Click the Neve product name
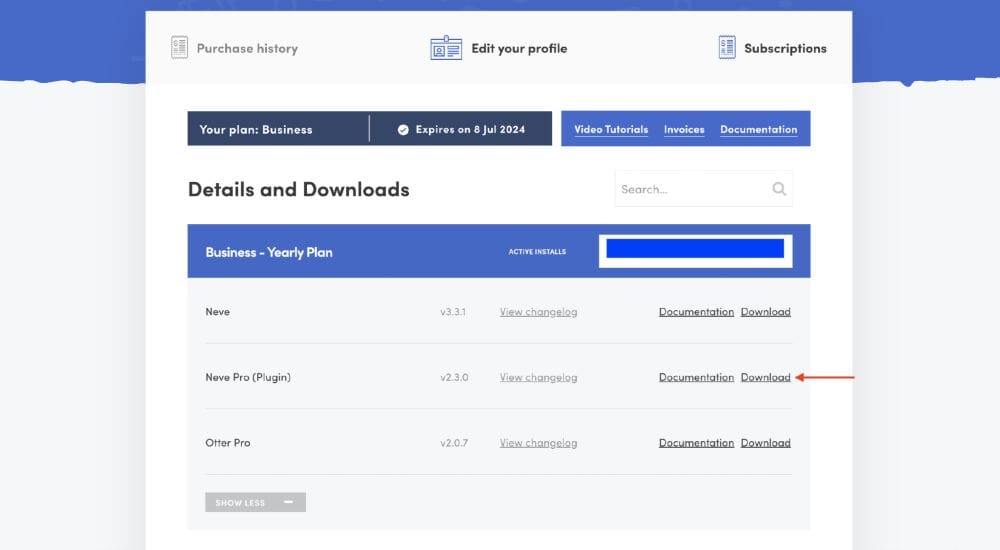Viewport: 1000px width, 550px height. [217, 312]
